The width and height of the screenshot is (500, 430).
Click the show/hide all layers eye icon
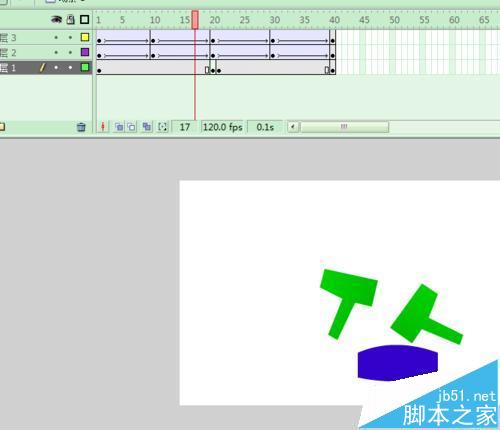tap(56, 20)
